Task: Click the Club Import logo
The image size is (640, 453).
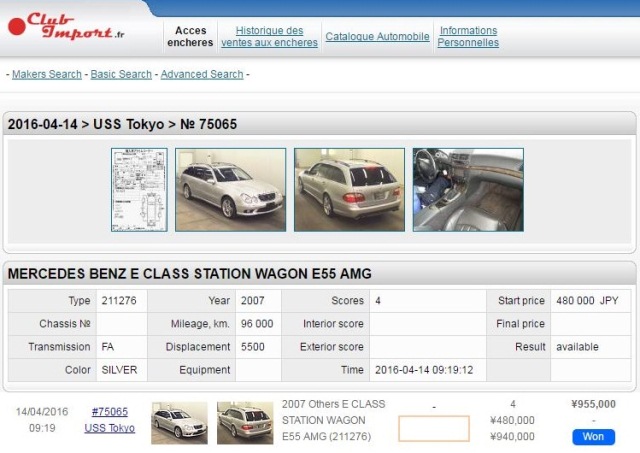Action: coord(66,27)
